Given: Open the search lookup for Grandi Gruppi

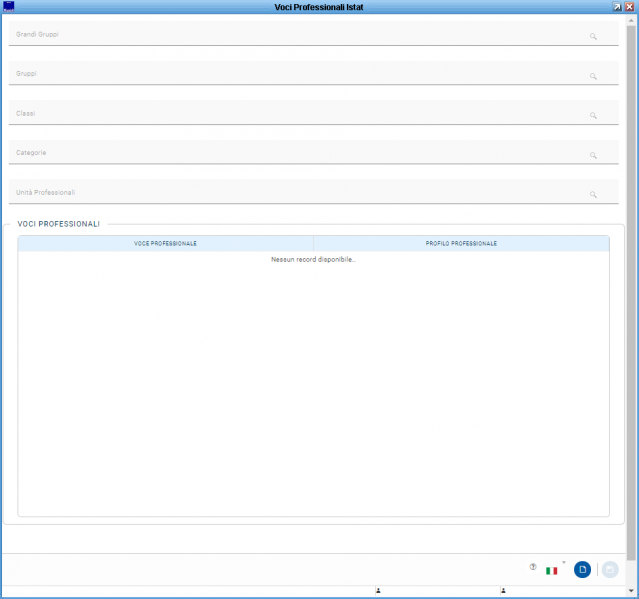Looking at the screenshot, I should click(x=593, y=37).
